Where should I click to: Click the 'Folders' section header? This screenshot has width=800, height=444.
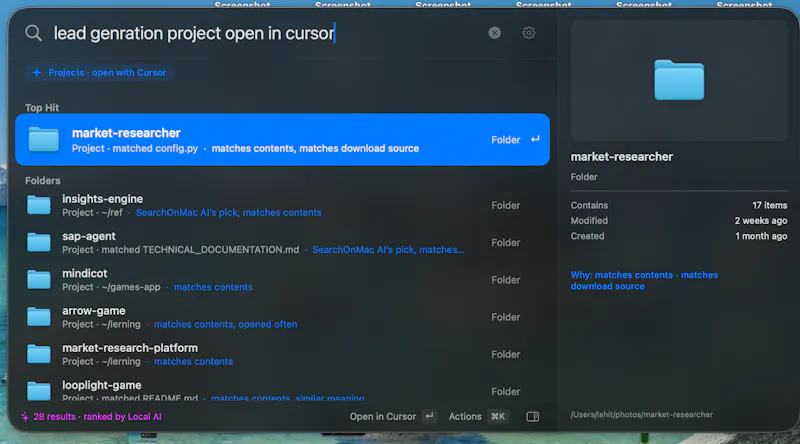[x=43, y=181]
